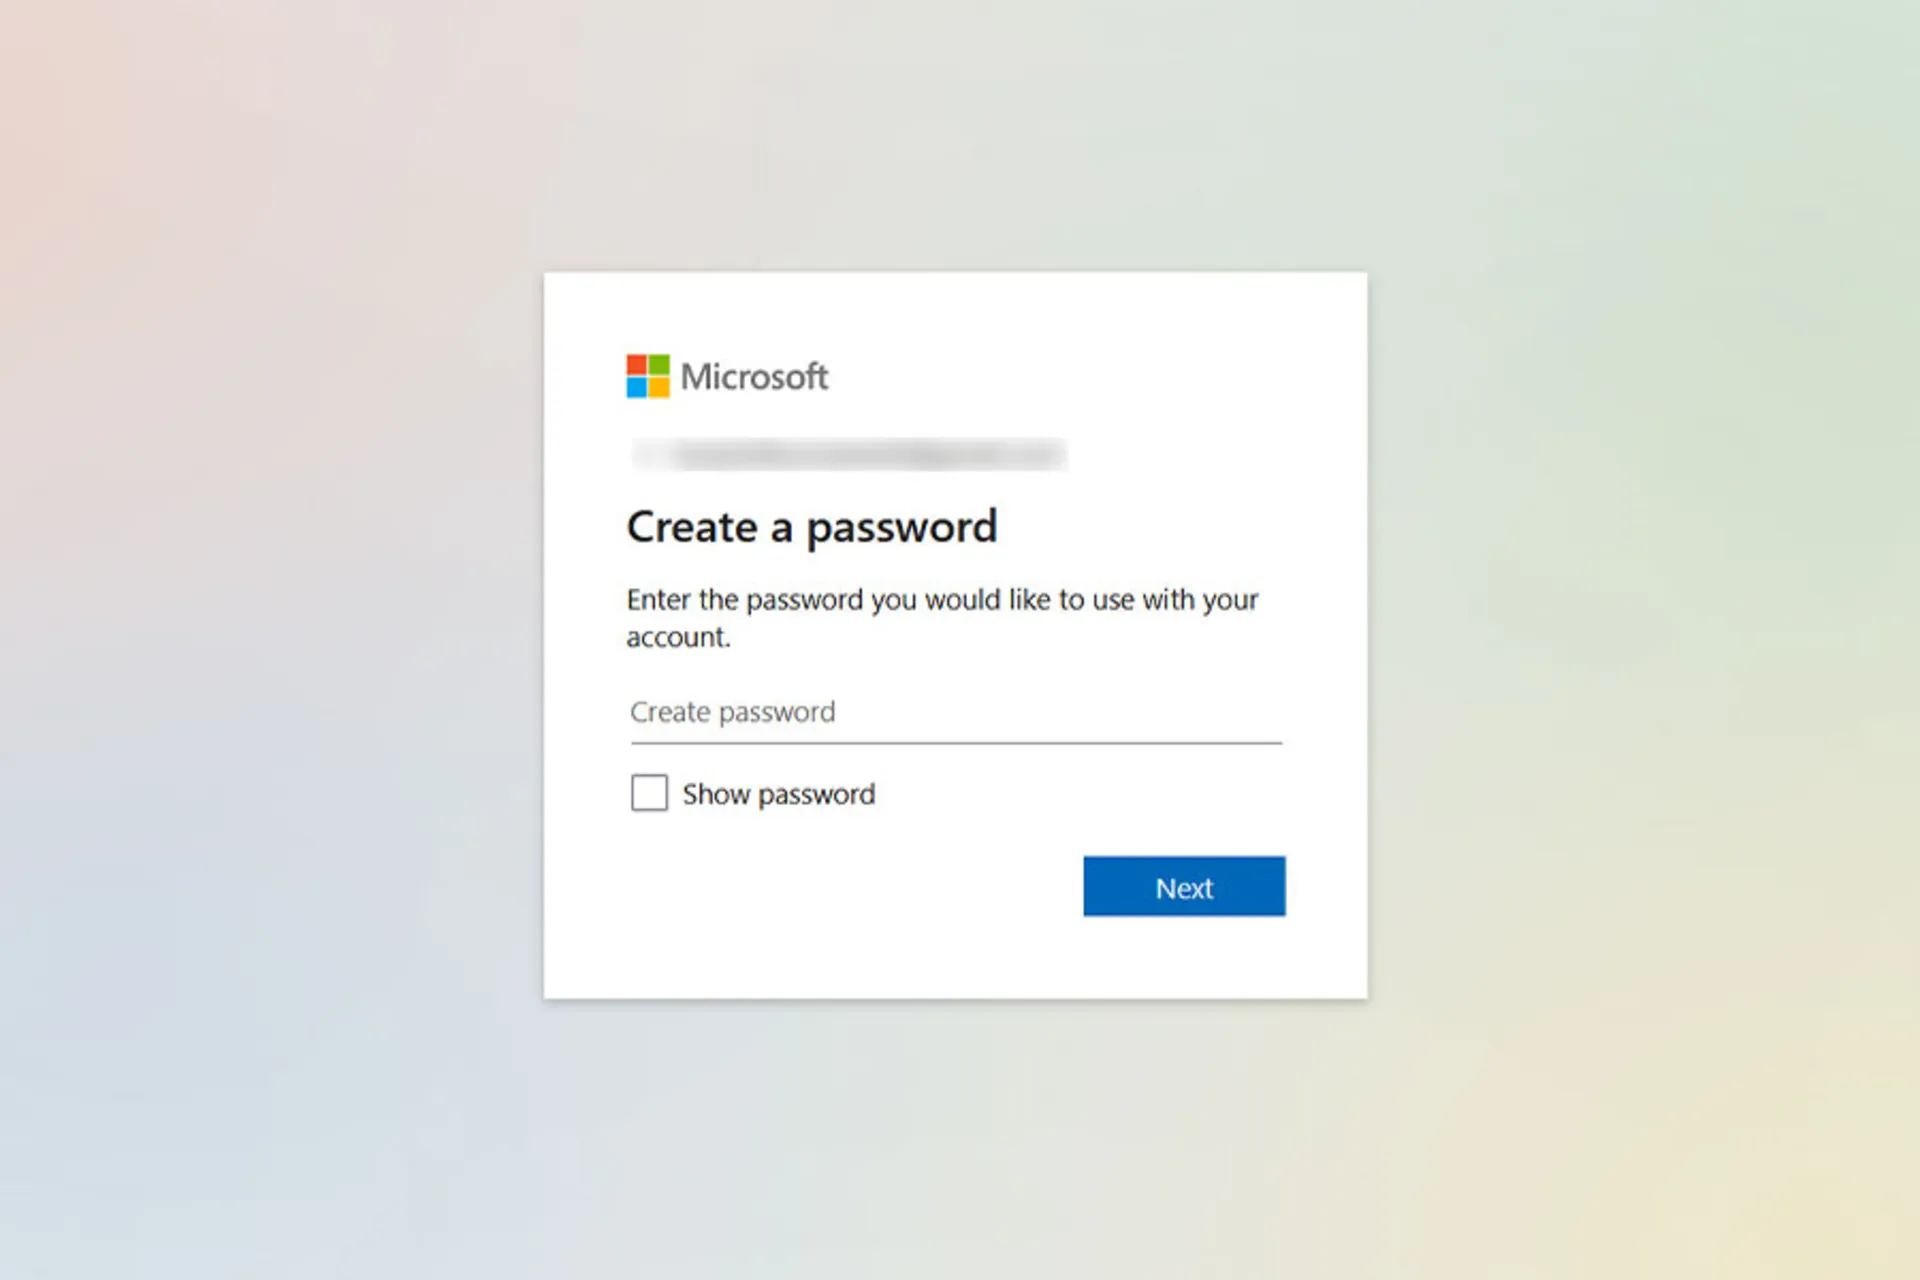Click the blurred email address line
The image size is (1920, 1280).
pyautogui.click(x=848, y=455)
